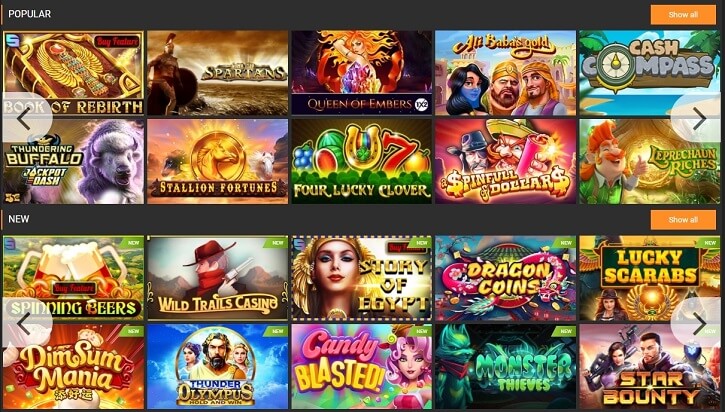Launch the Four Lucky Clover game

point(362,161)
